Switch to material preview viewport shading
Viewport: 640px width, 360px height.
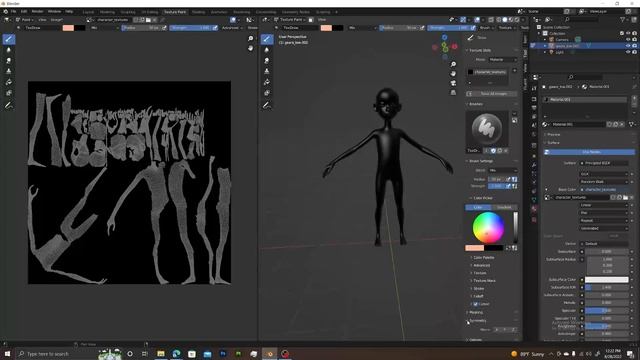(511, 20)
